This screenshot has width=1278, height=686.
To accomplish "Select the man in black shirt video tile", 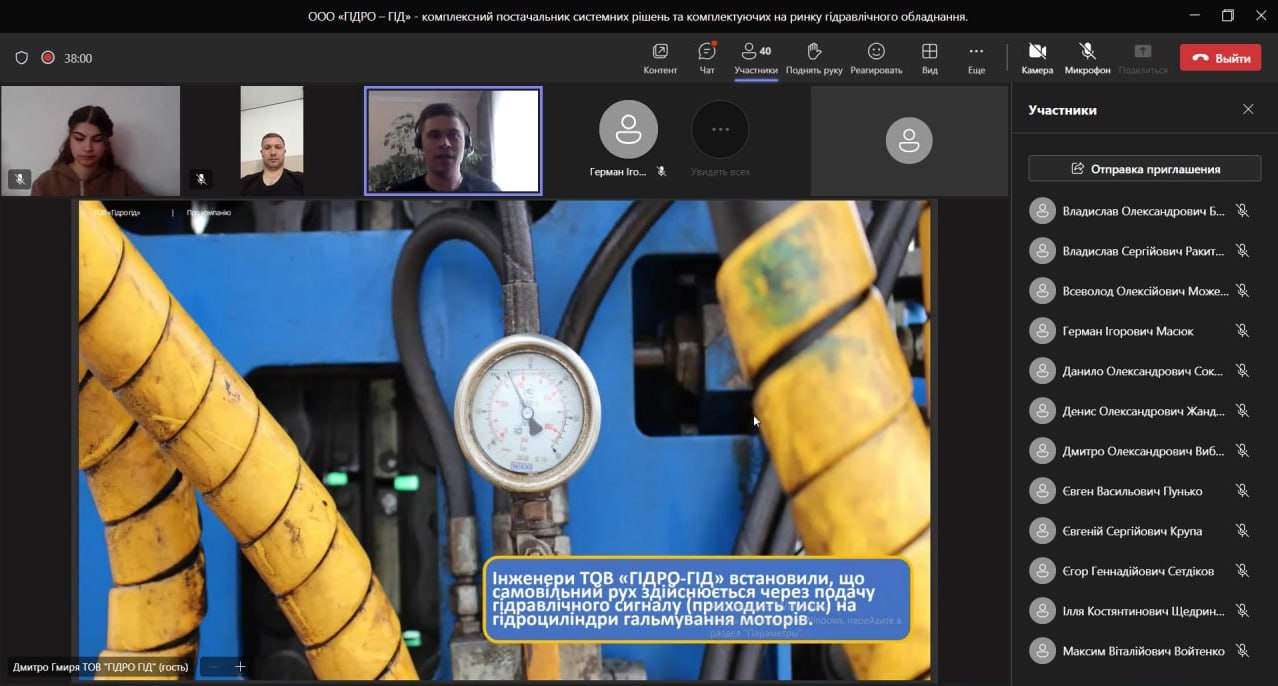I will pyautogui.click(x=272, y=141).
